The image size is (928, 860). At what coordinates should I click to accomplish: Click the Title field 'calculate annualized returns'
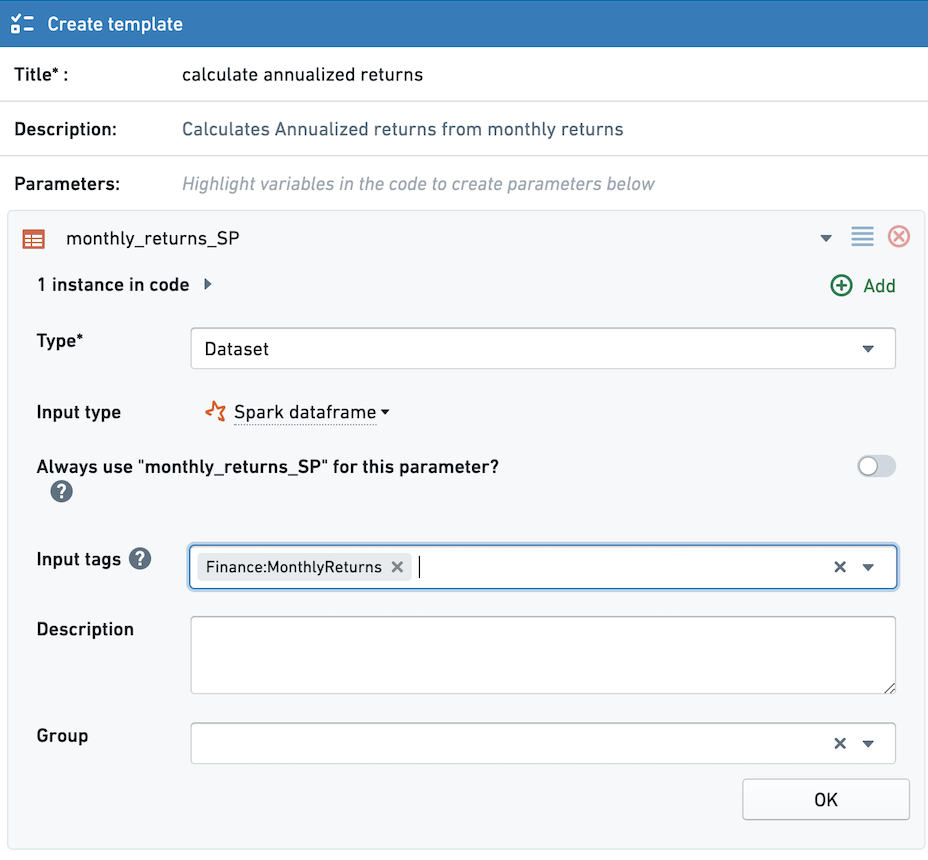[302, 75]
